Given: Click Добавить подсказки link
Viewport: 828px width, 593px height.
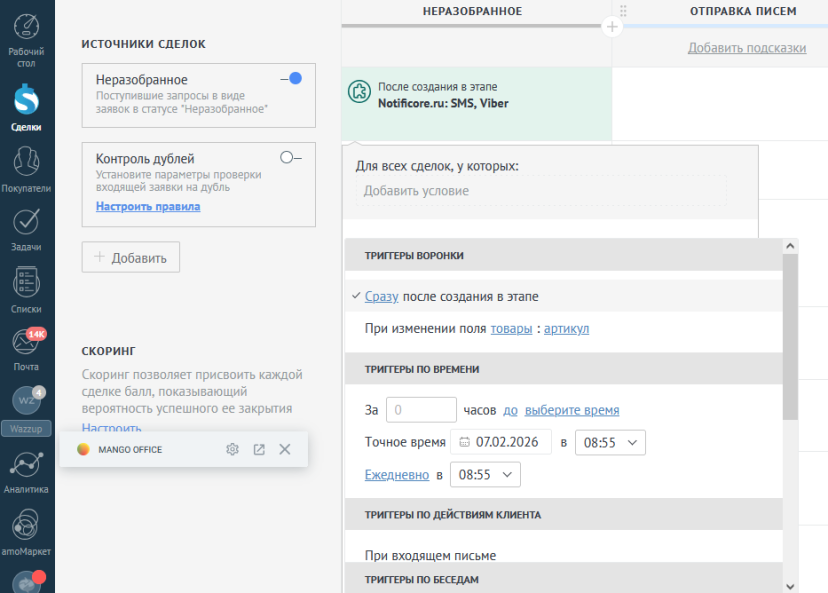Looking at the screenshot, I should tap(747, 48).
